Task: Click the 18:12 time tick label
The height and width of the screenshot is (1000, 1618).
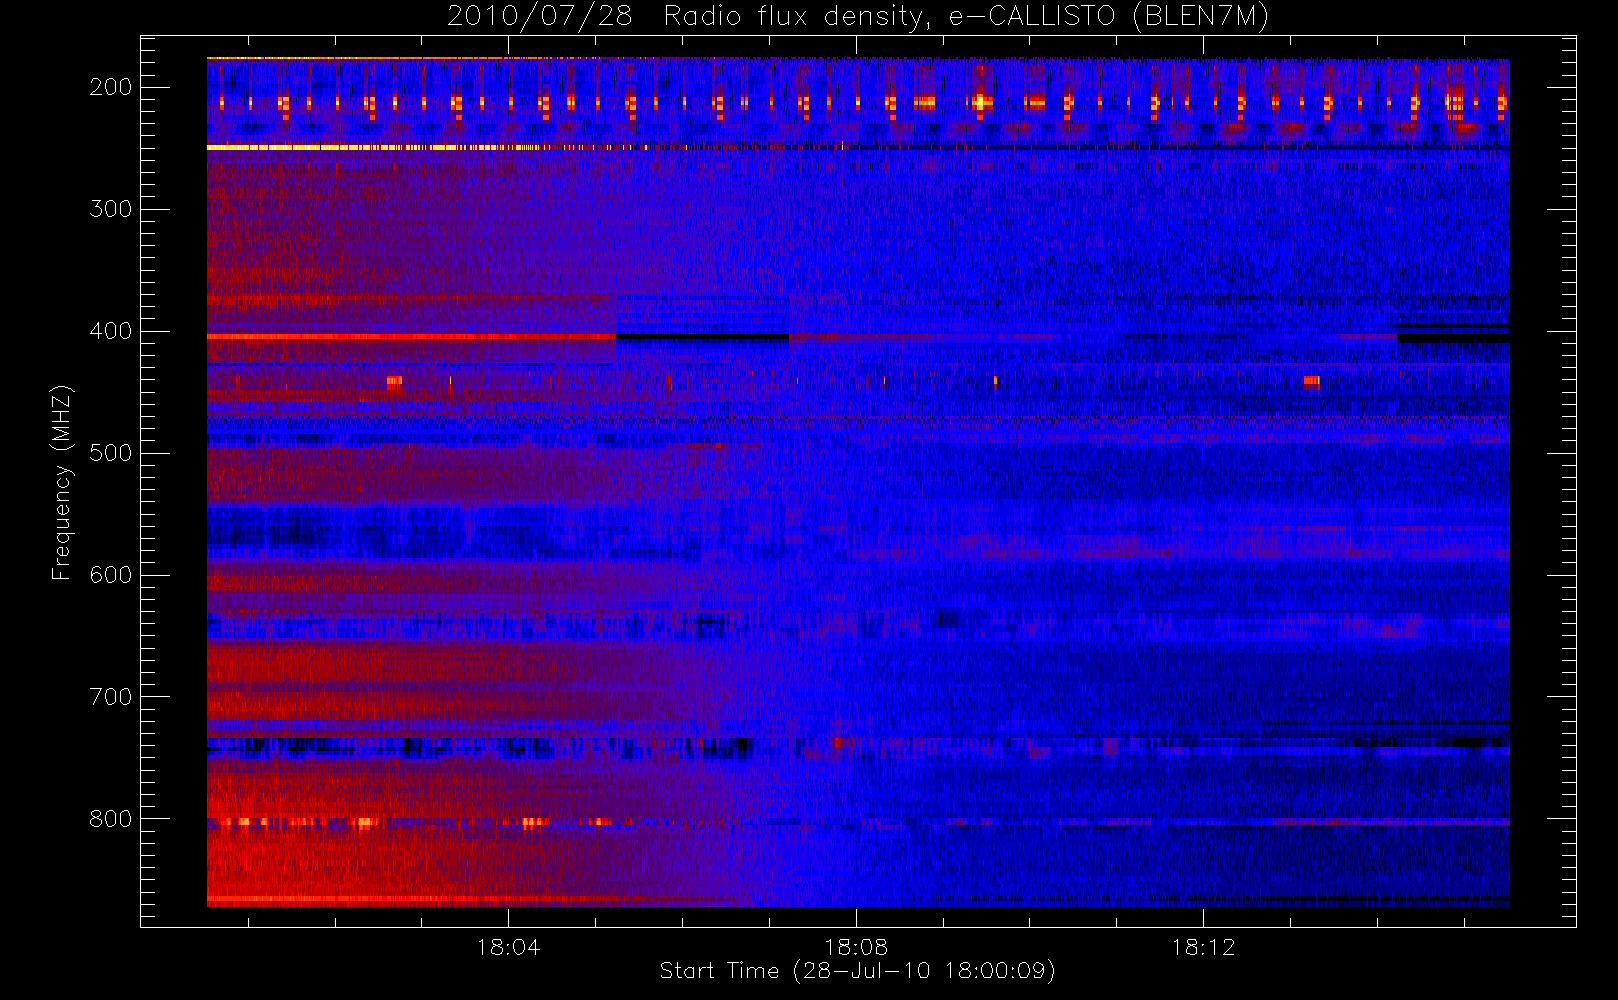Action: [x=1203, y=947]
